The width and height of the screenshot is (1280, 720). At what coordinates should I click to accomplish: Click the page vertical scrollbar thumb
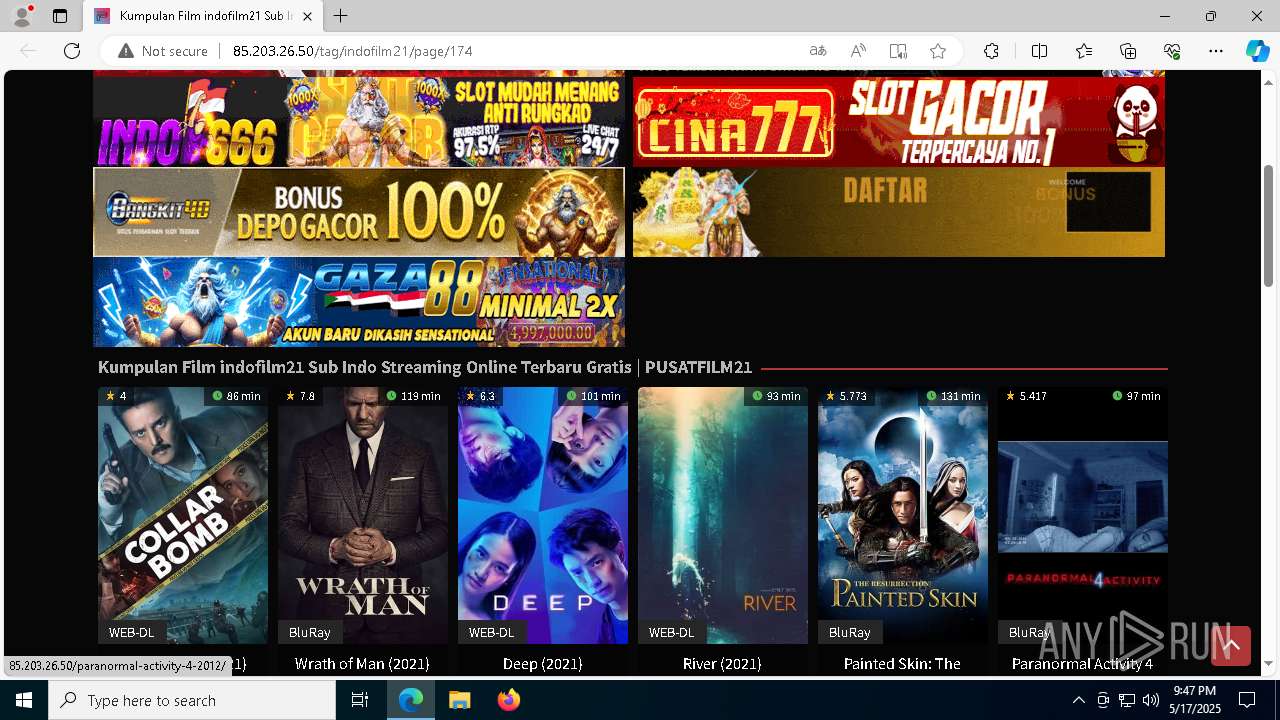coord(1268,225)
